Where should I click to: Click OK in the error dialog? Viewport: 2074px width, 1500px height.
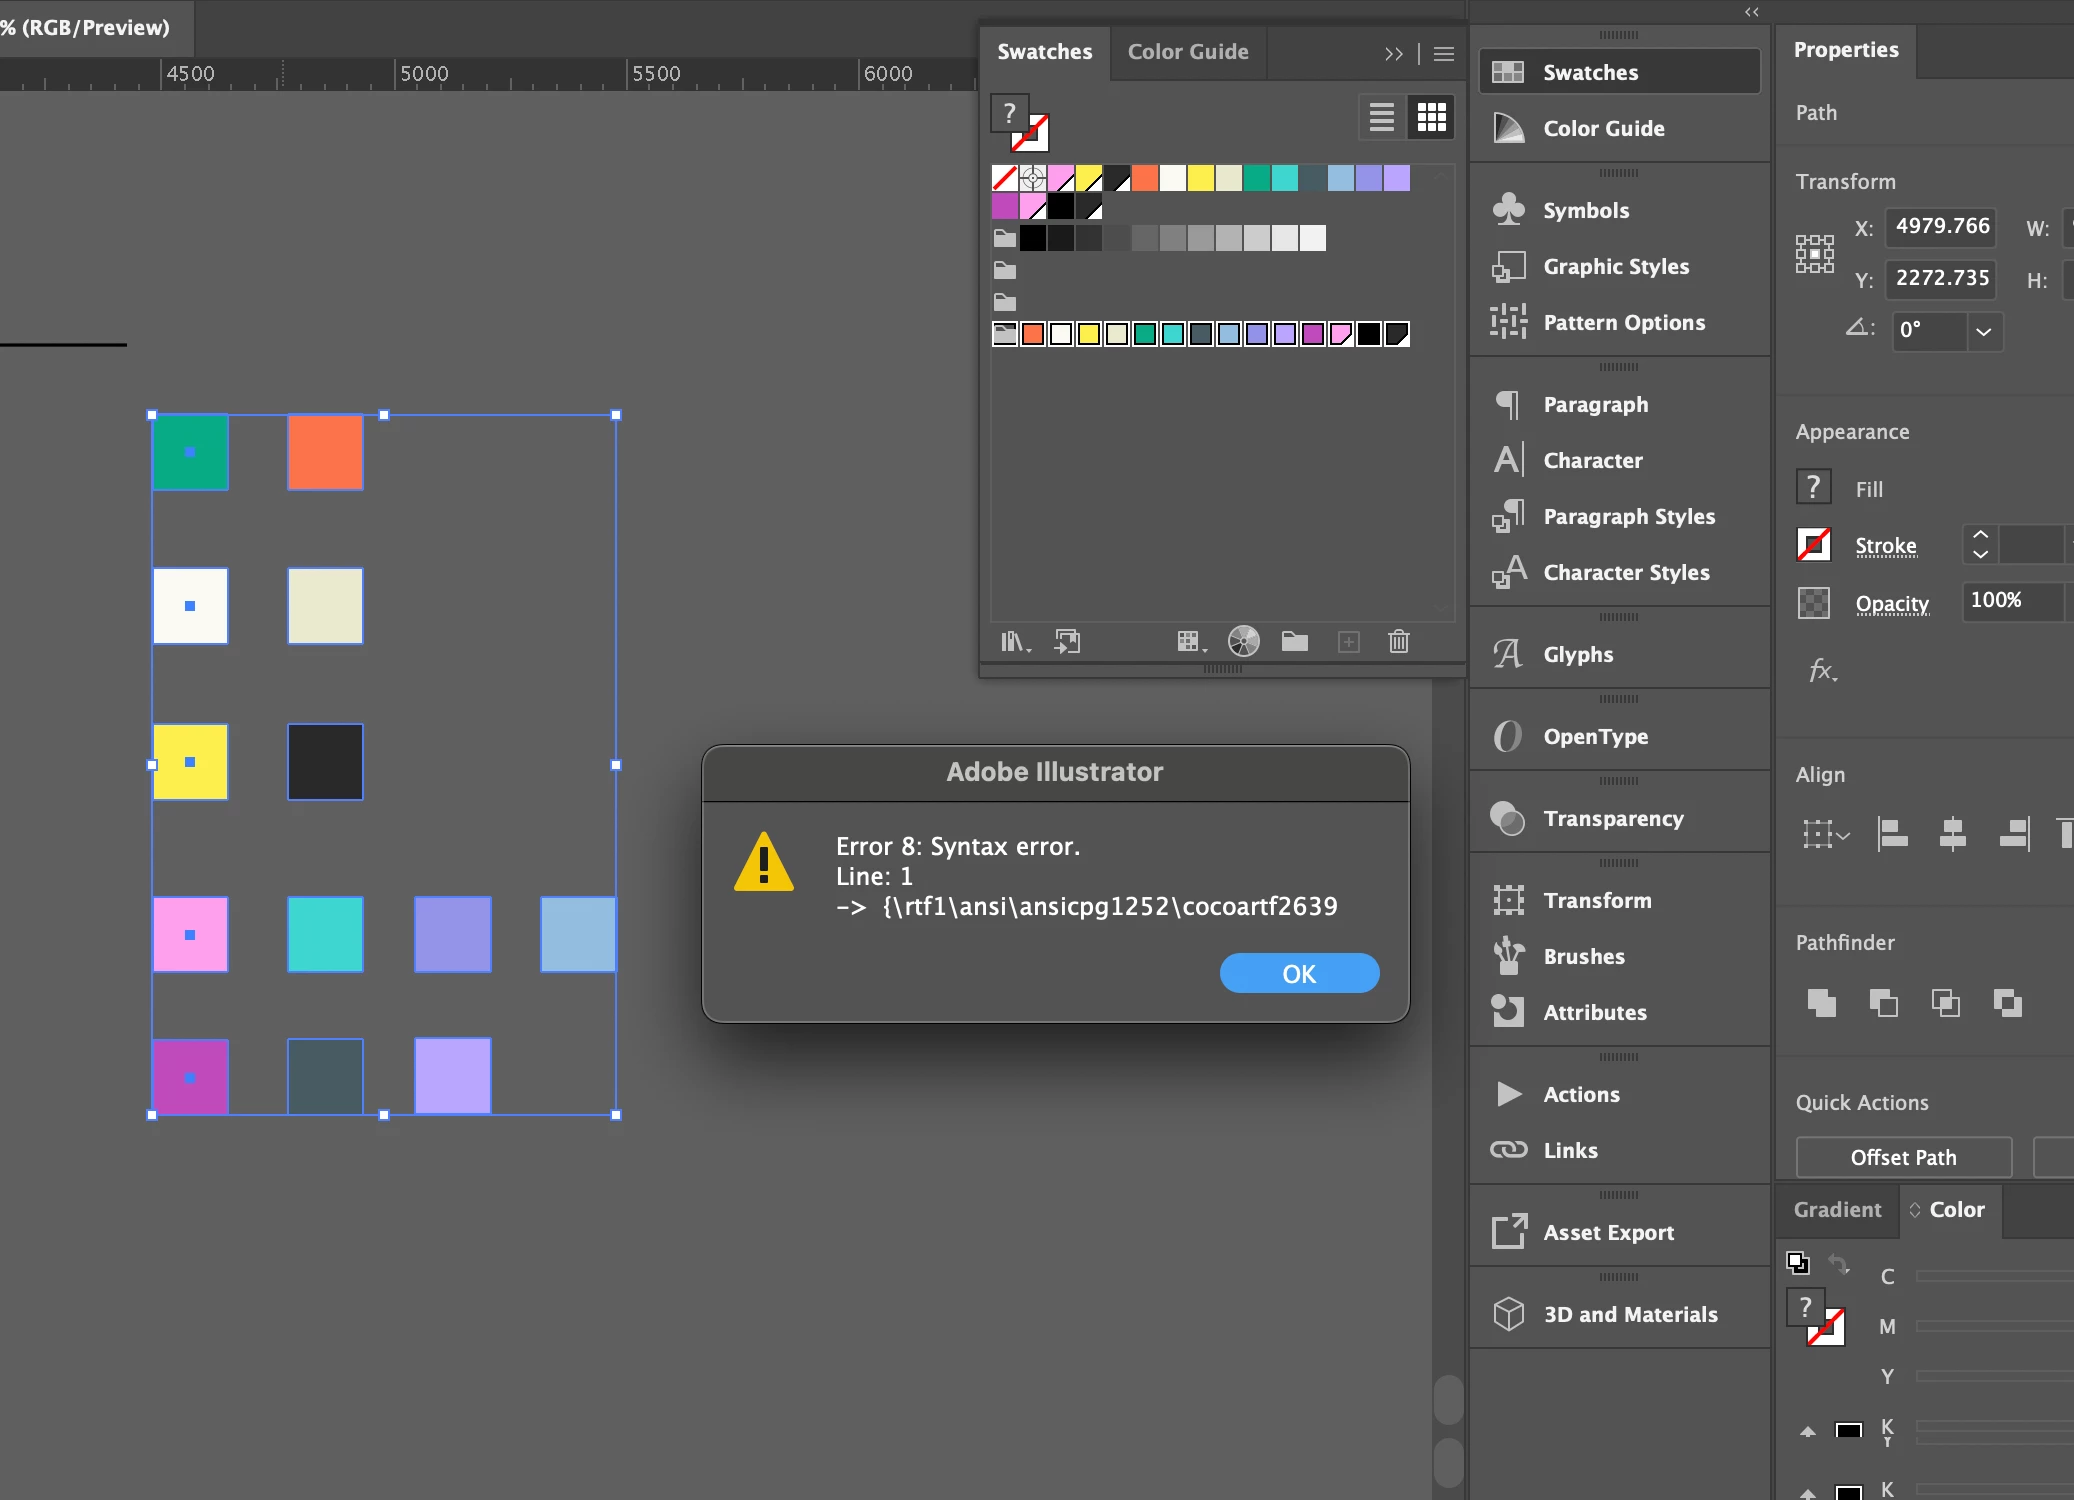pyautogui.click(x=1298, y=973)
